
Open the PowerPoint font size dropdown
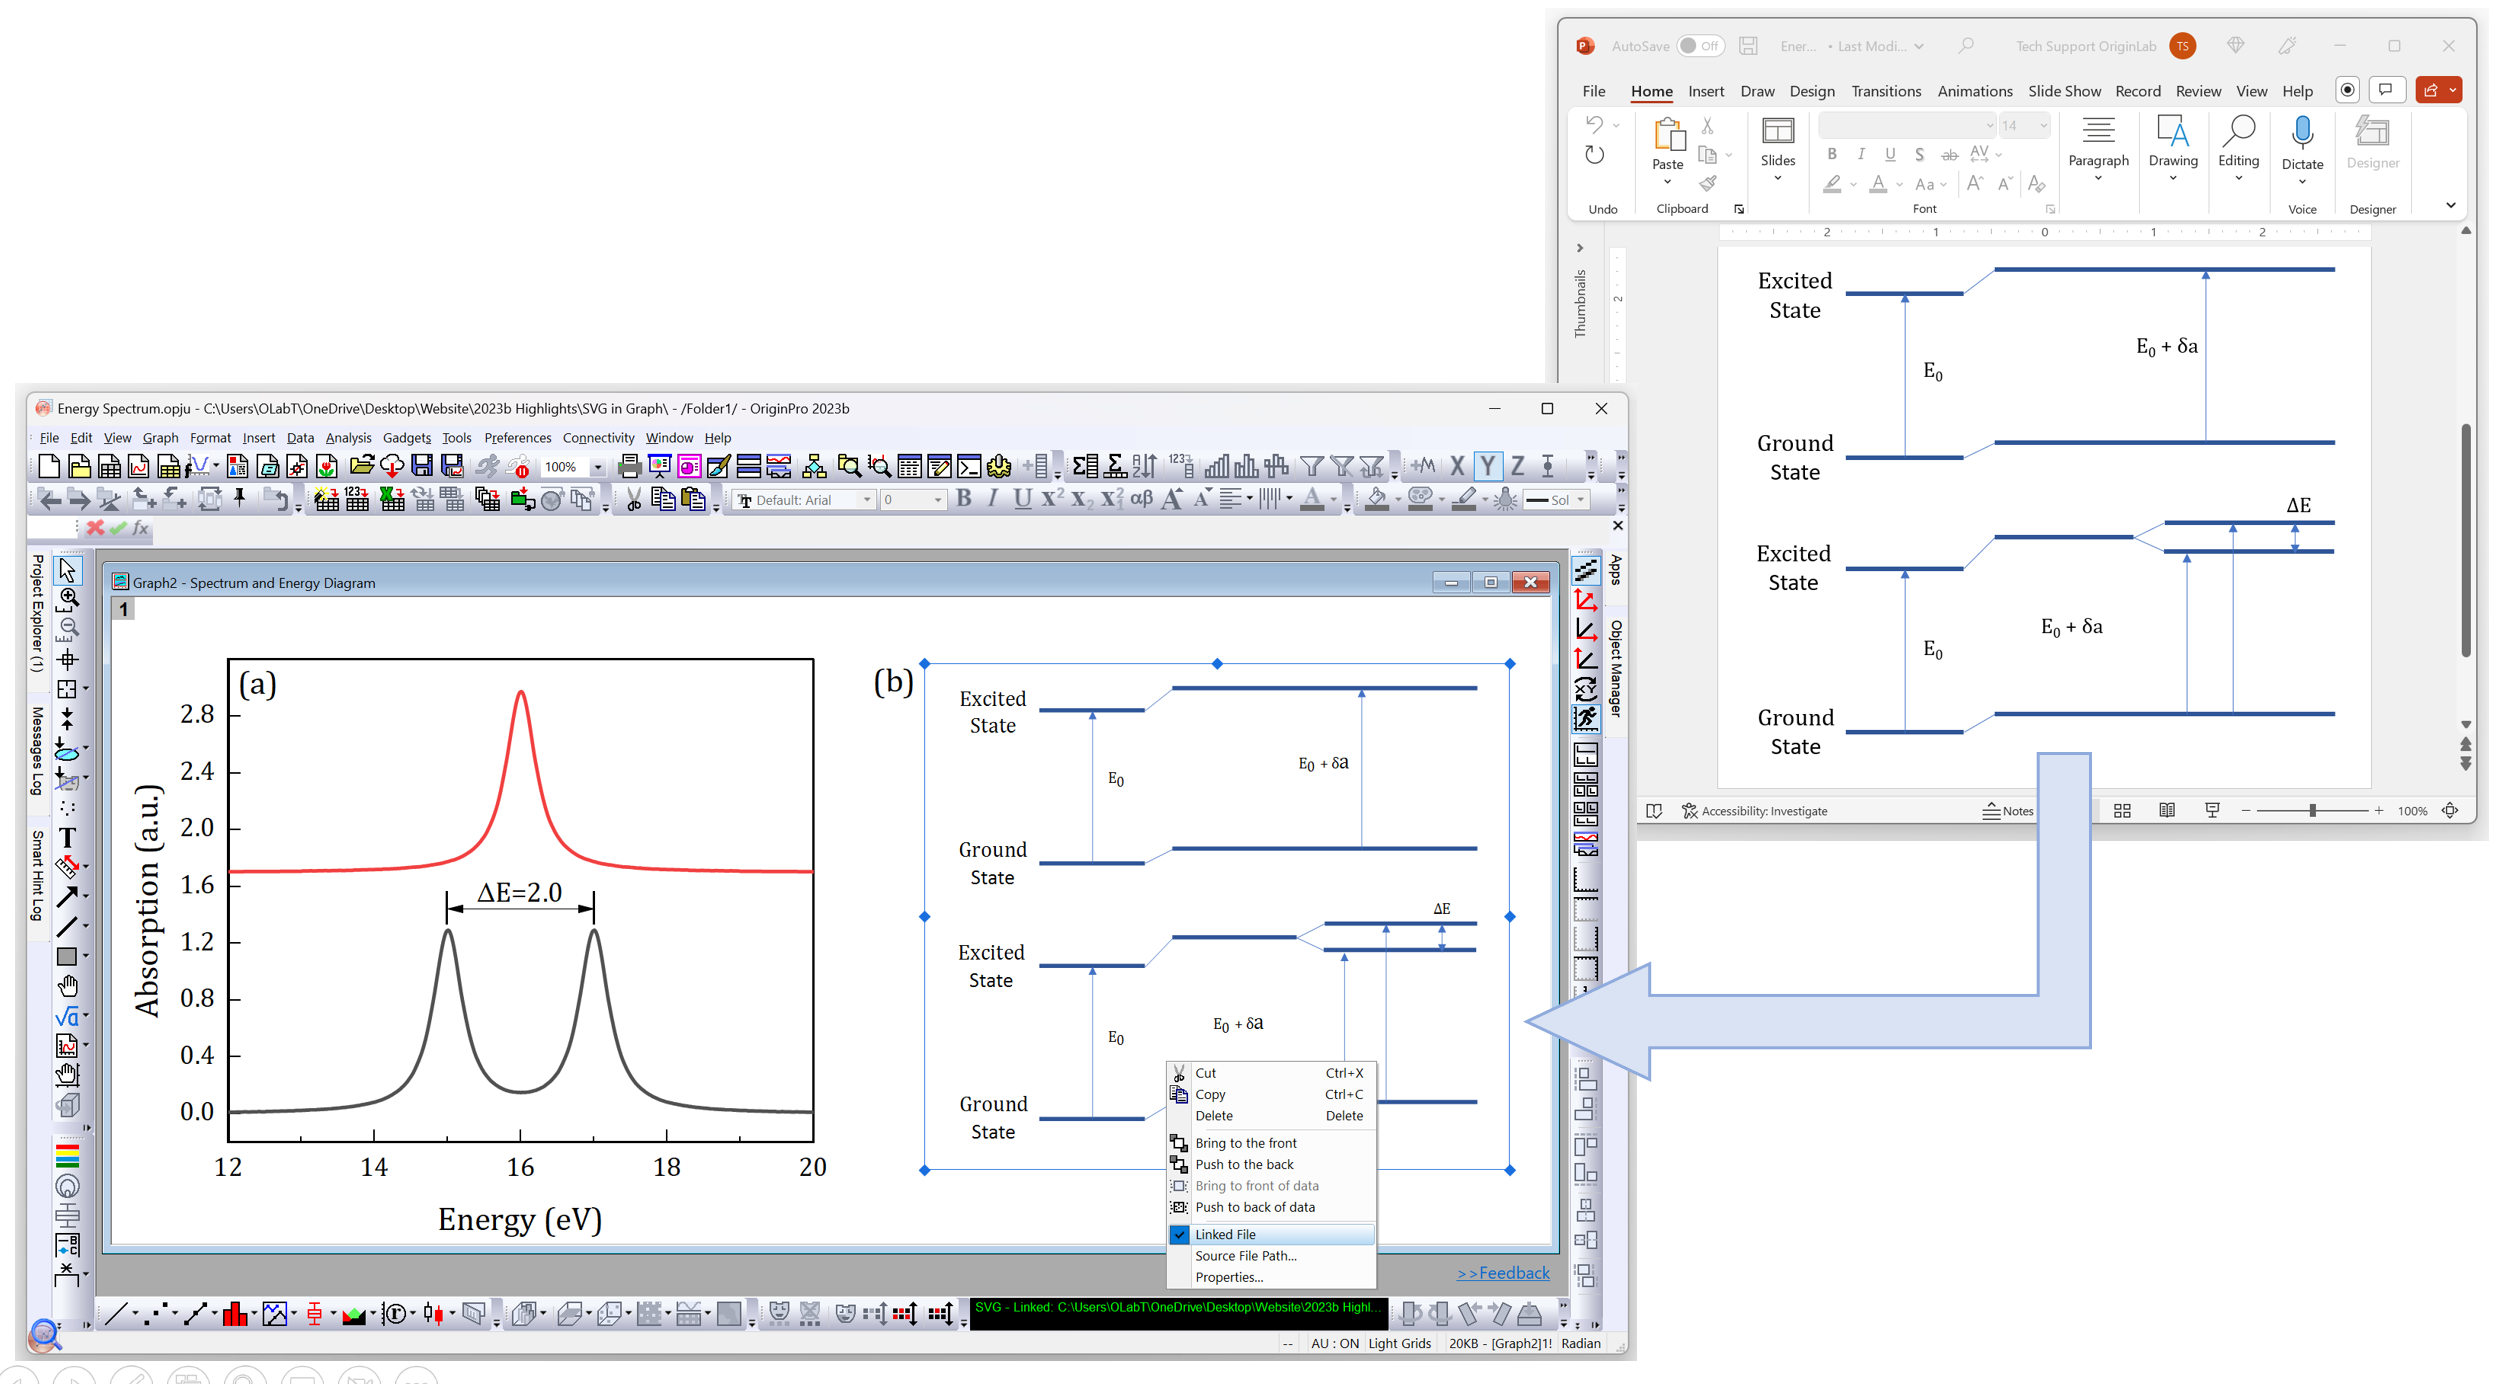click(x=2043, y=126)
